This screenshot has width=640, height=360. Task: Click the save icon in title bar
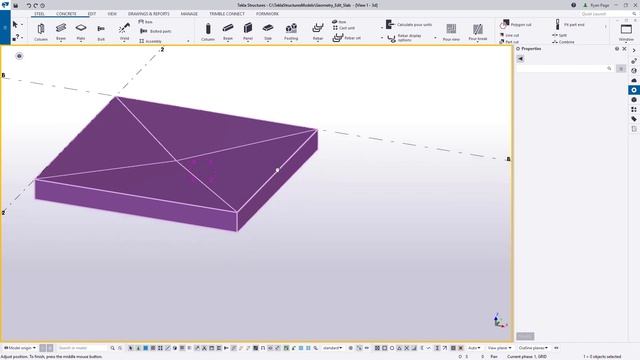pos(16,5)
